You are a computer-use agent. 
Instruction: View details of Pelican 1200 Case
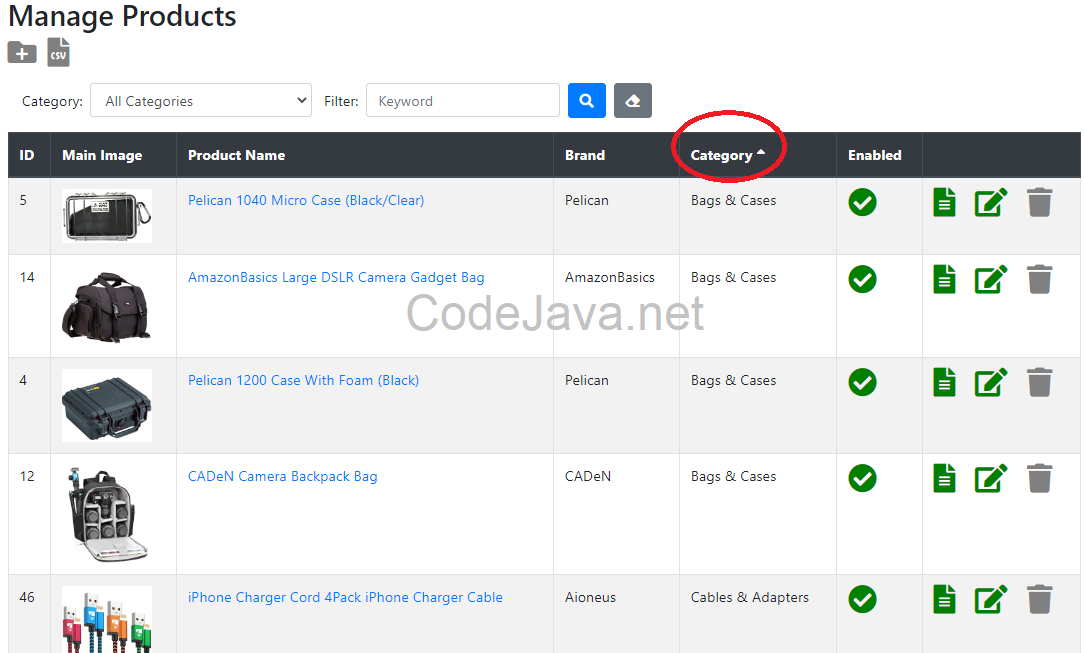pos(944,382)
